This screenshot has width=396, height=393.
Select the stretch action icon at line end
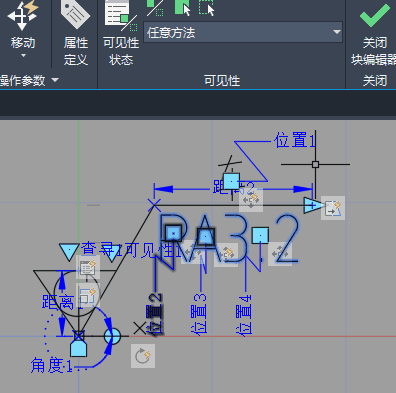pyautogui.click(x=333, y=208)
